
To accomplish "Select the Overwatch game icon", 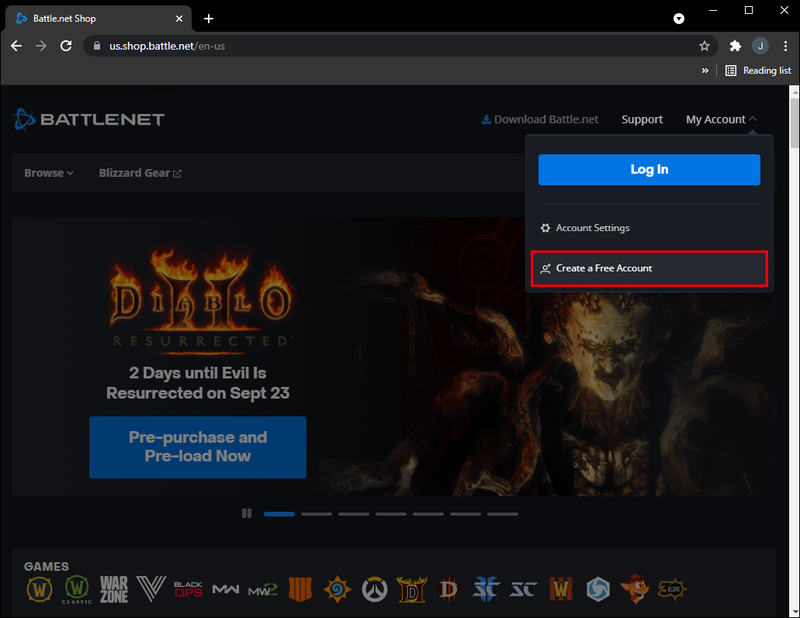I will point(374,589).
